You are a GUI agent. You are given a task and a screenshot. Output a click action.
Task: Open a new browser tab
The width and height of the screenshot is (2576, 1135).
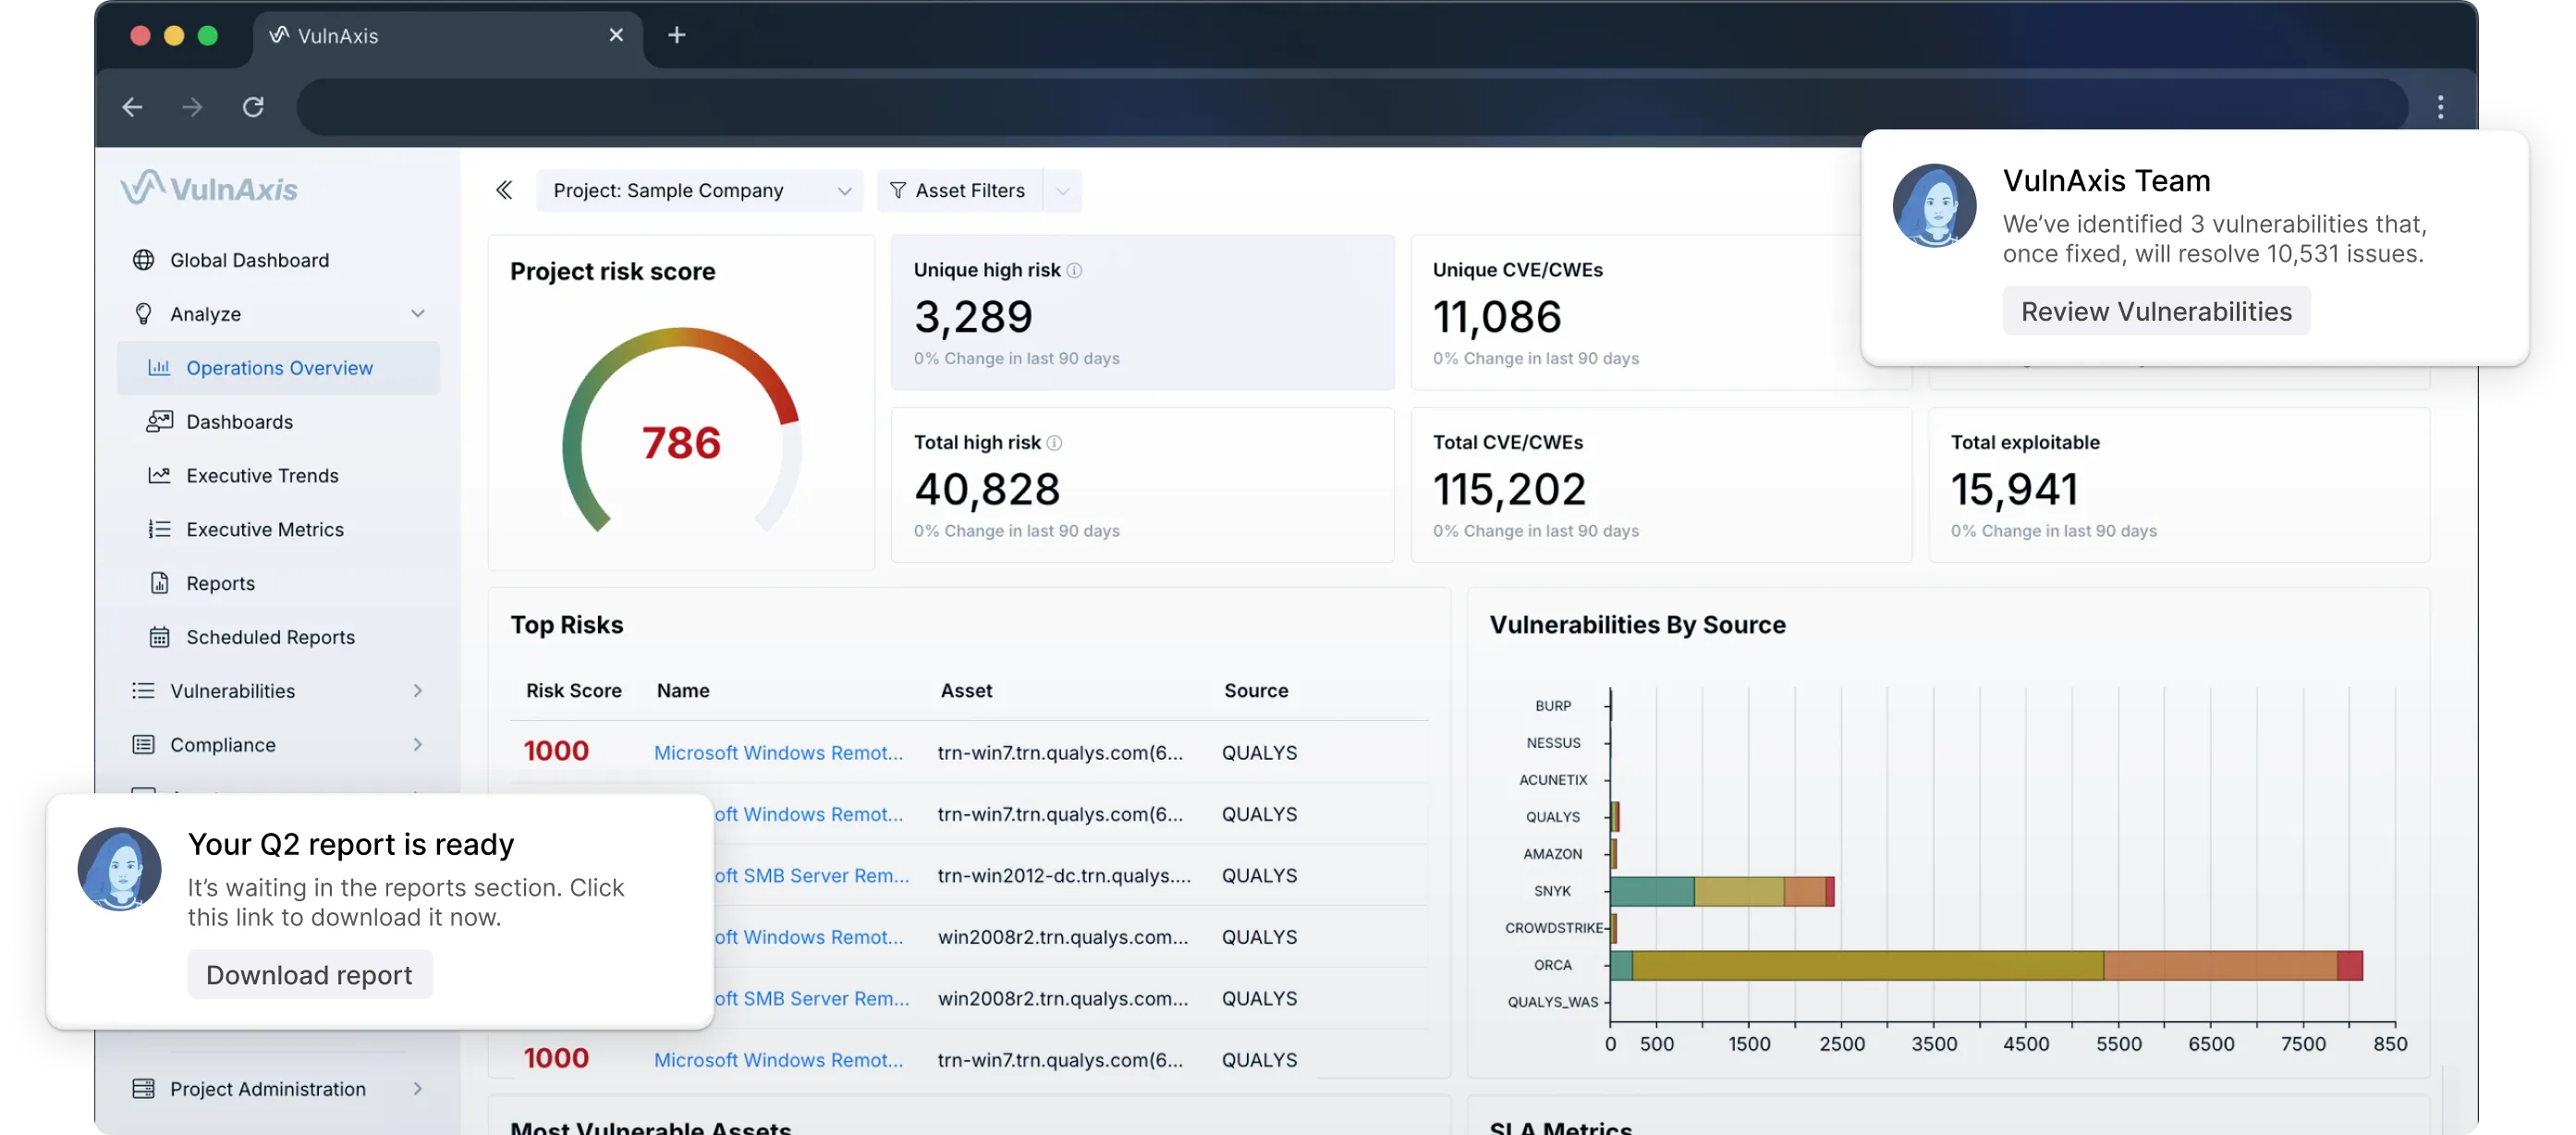pos(677,35)
